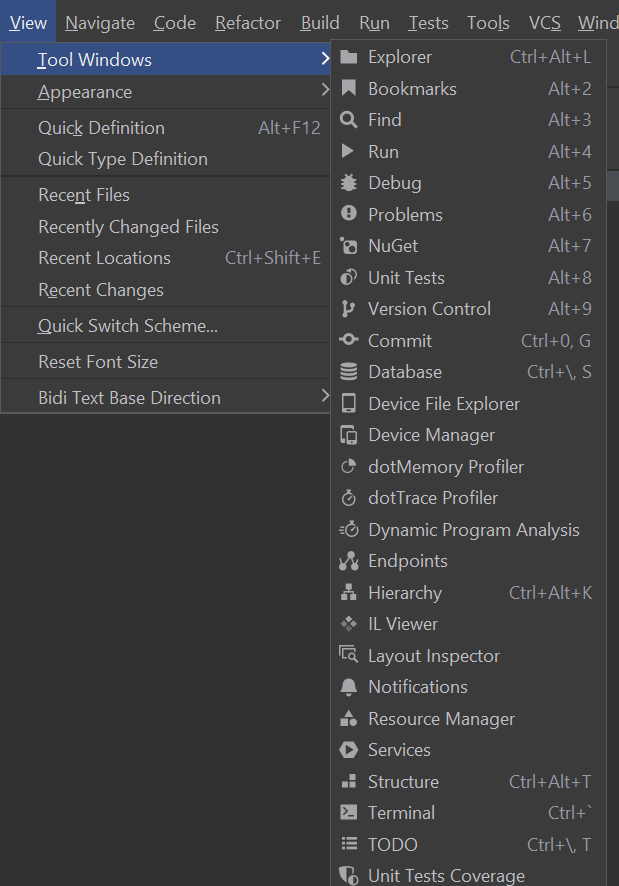Select the Hierarchy icon

(350, 592)
